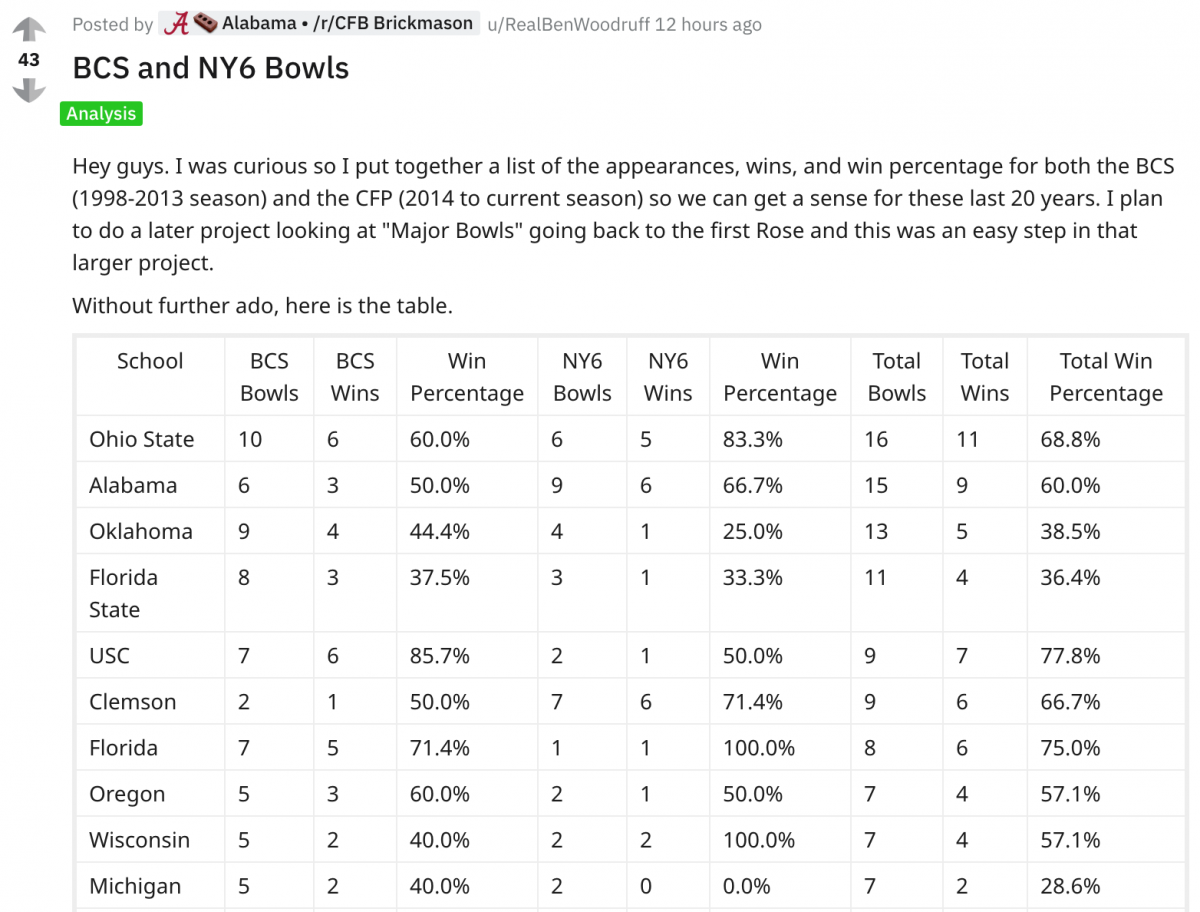Click the USC school name cell
Image resolution: width=1200 pixels, height=912 pixels.
pos(150,656)
